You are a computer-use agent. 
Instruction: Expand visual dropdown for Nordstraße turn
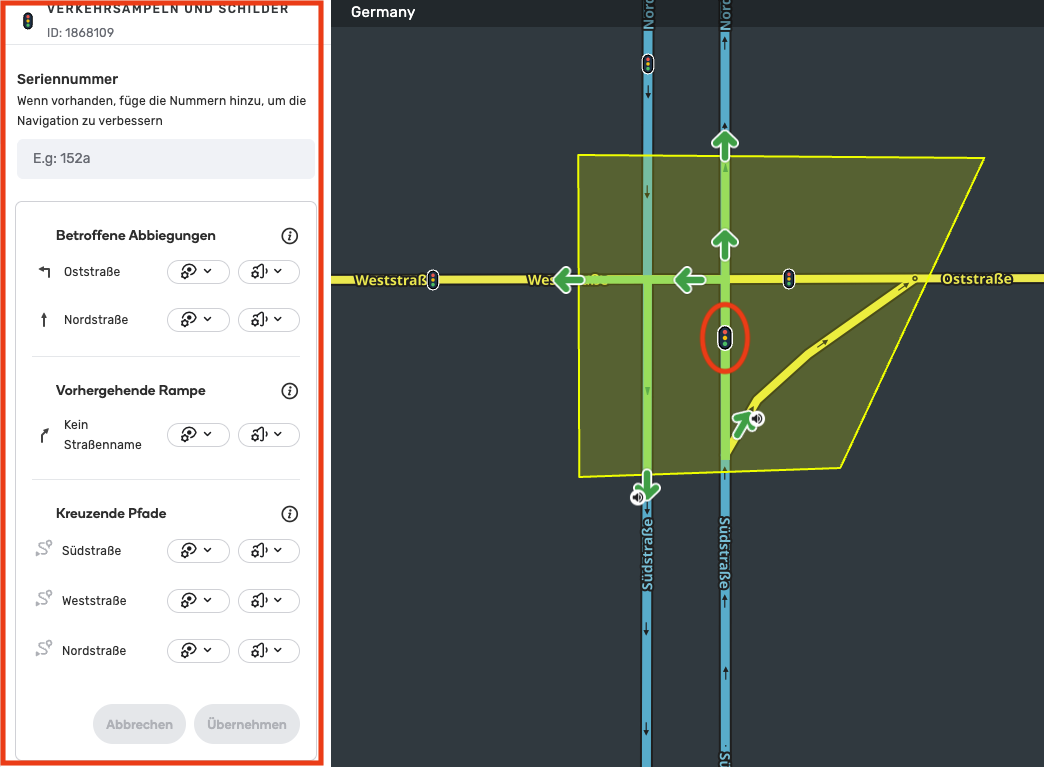(x=198, y=320)
